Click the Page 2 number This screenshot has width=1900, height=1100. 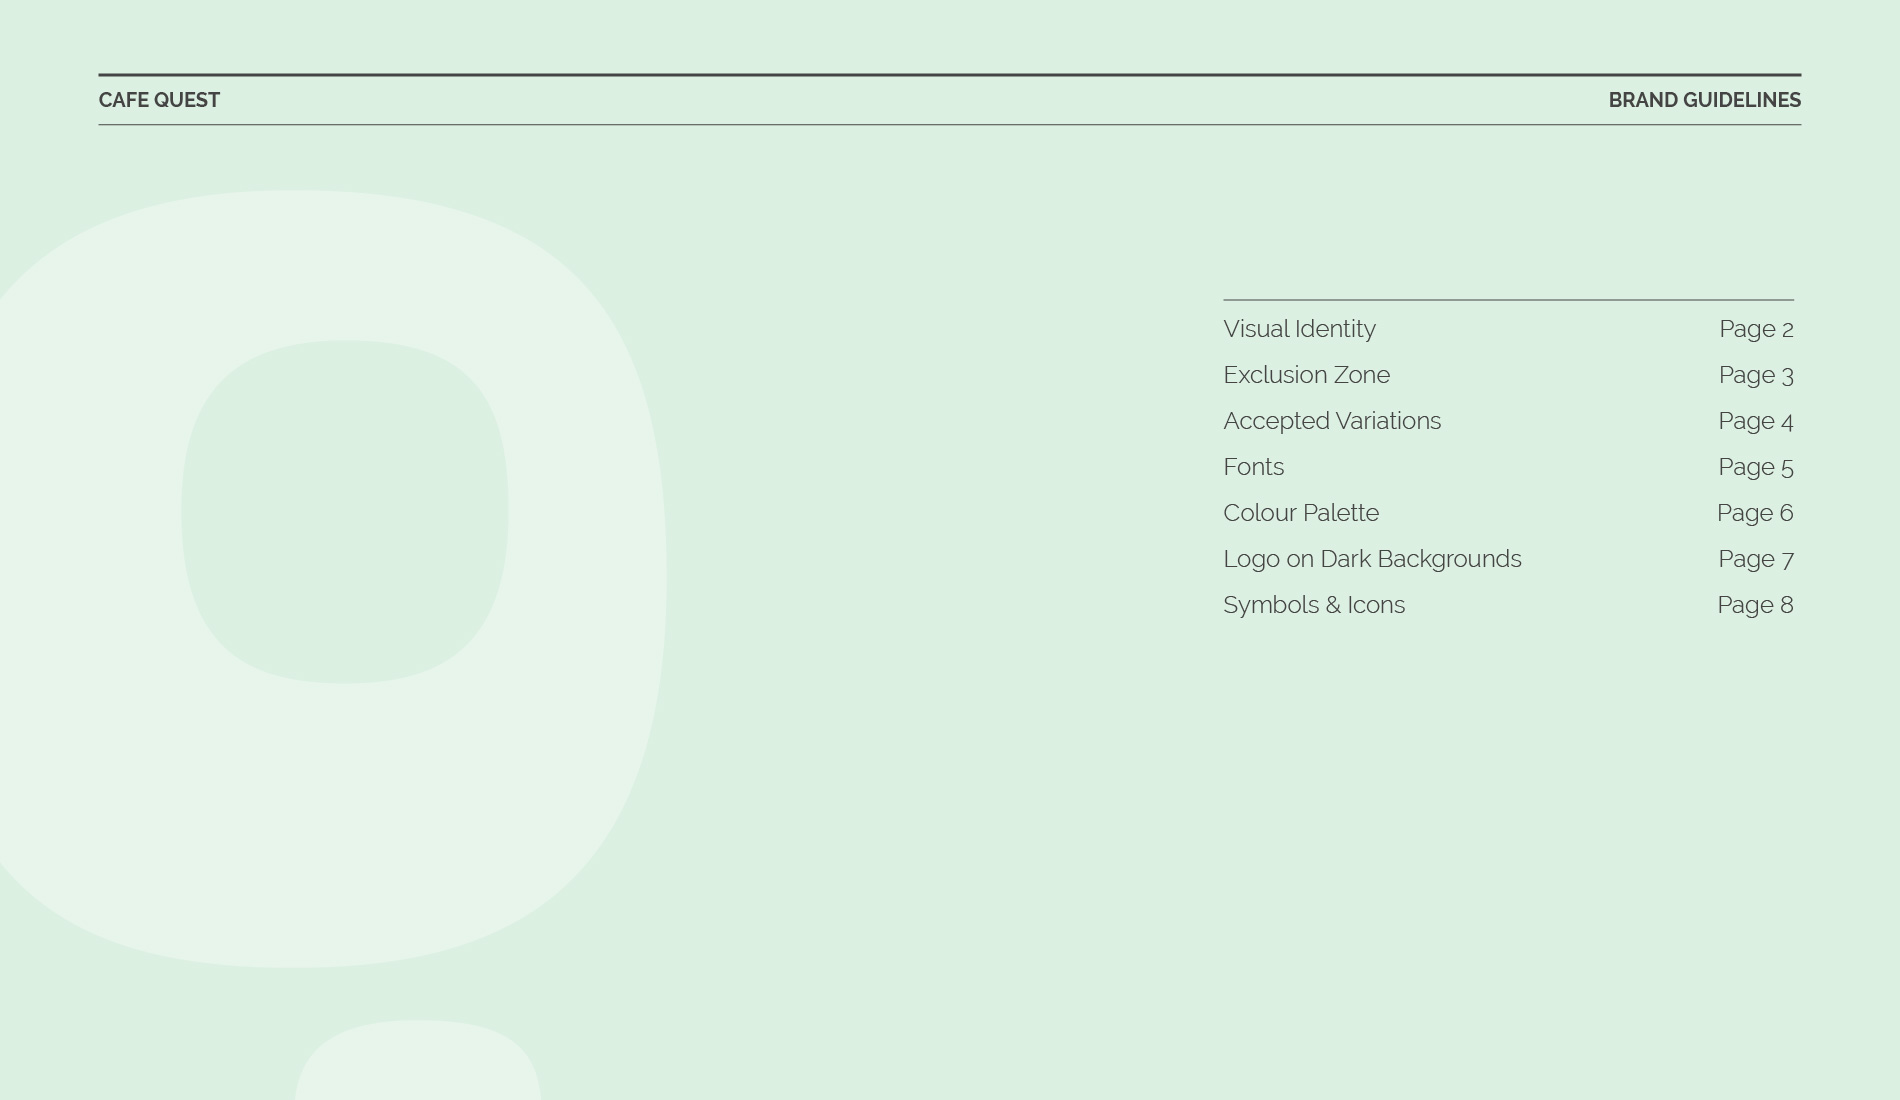[1756, 329]
